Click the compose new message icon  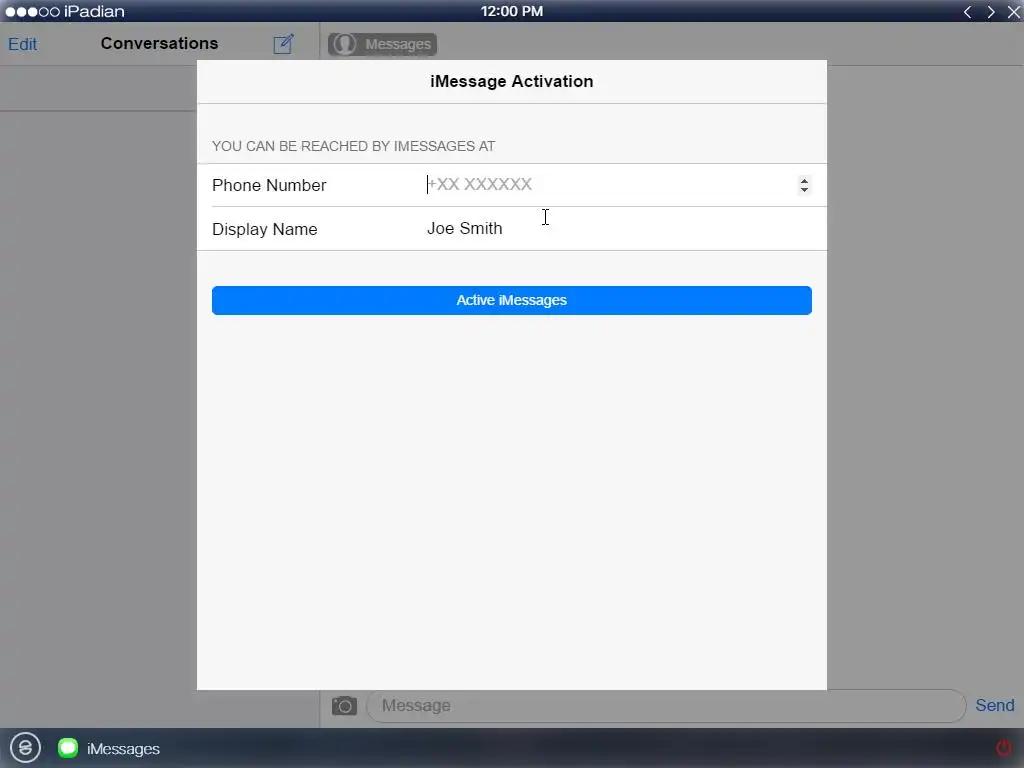(283, 44)
